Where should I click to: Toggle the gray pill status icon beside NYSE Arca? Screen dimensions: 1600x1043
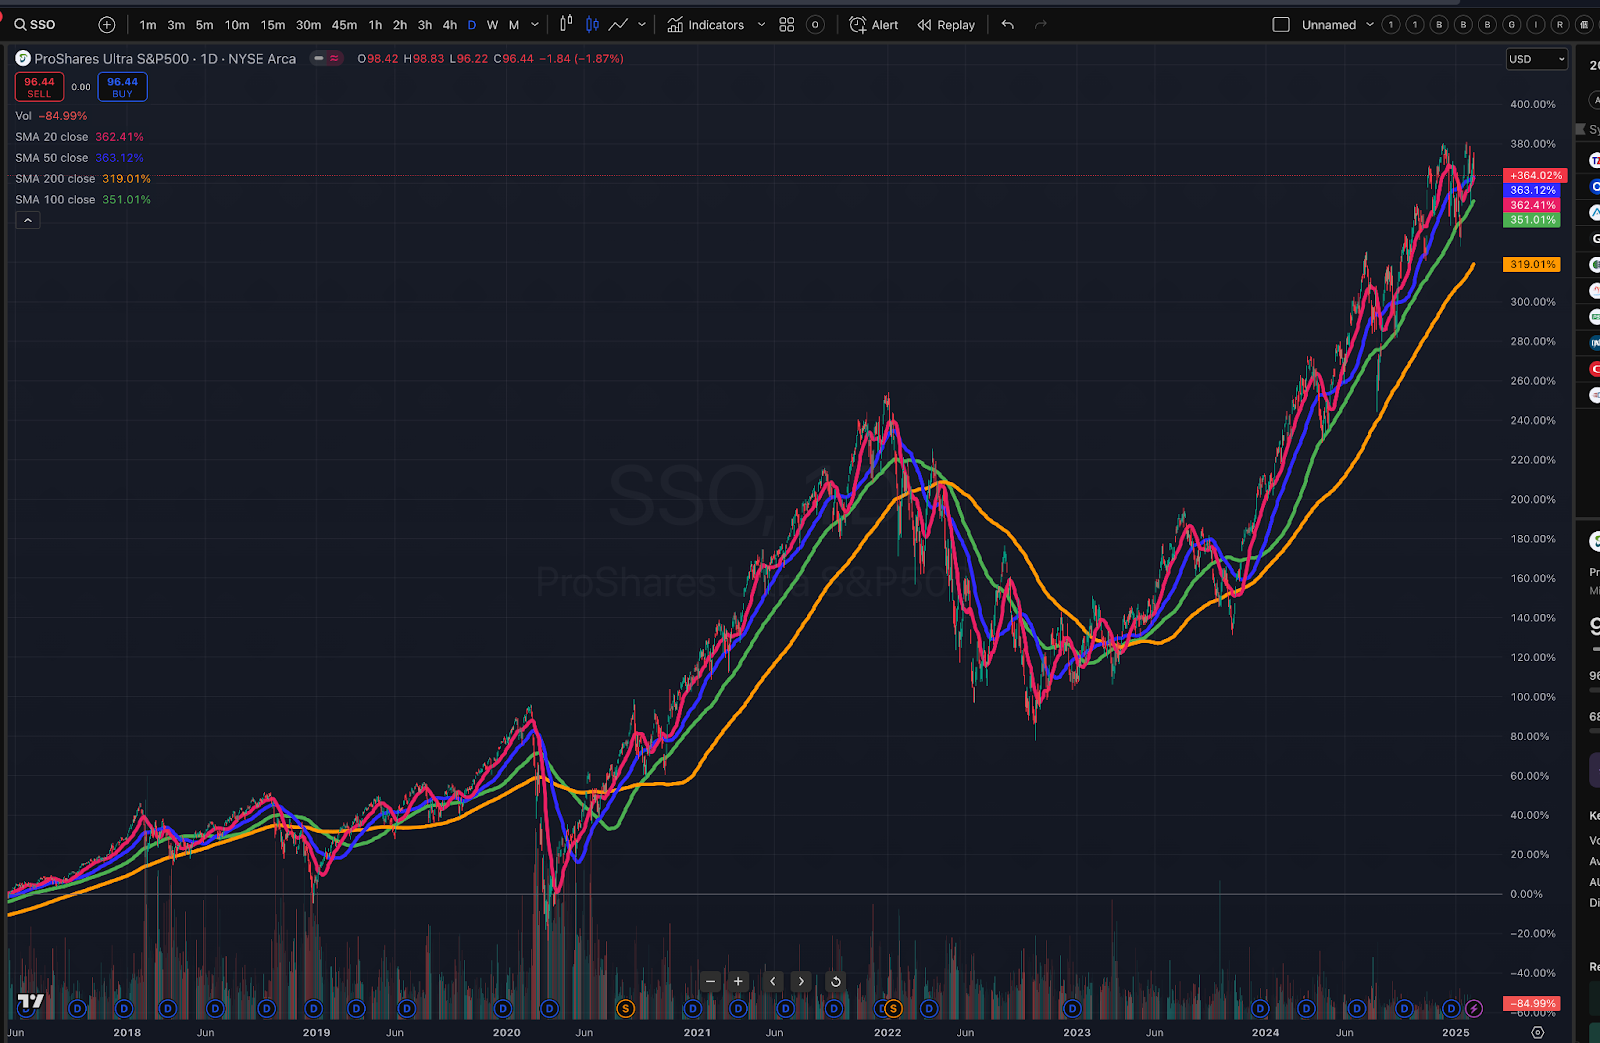pos(319,58)
